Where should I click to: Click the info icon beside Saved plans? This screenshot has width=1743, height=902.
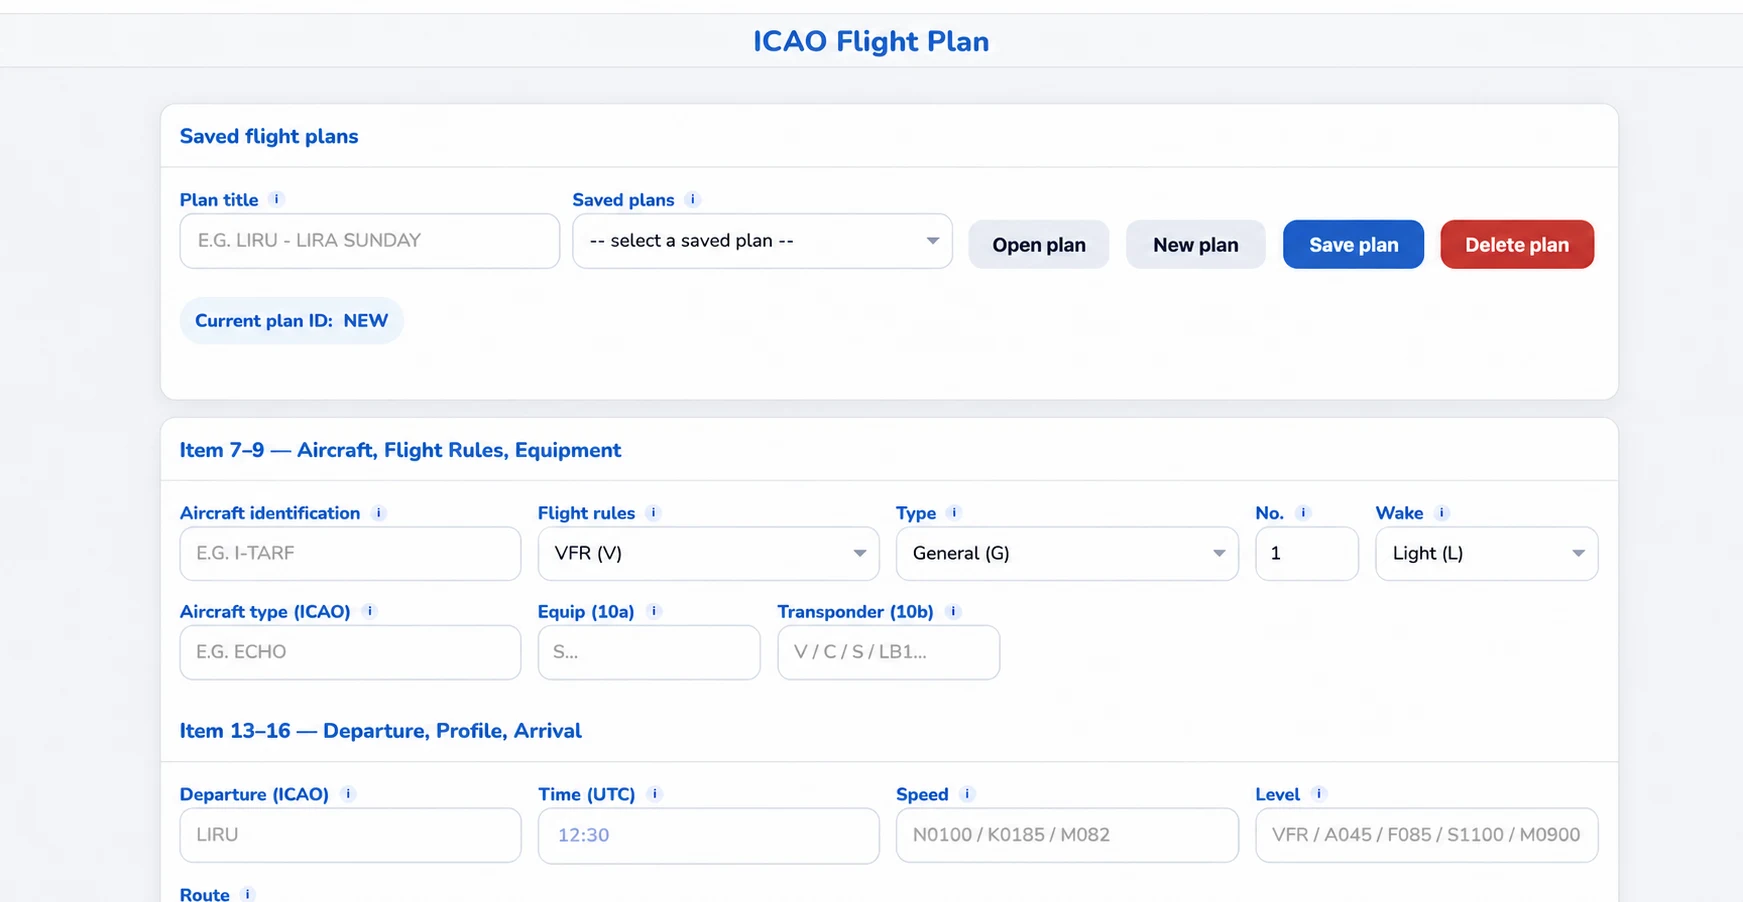point(692,199)
